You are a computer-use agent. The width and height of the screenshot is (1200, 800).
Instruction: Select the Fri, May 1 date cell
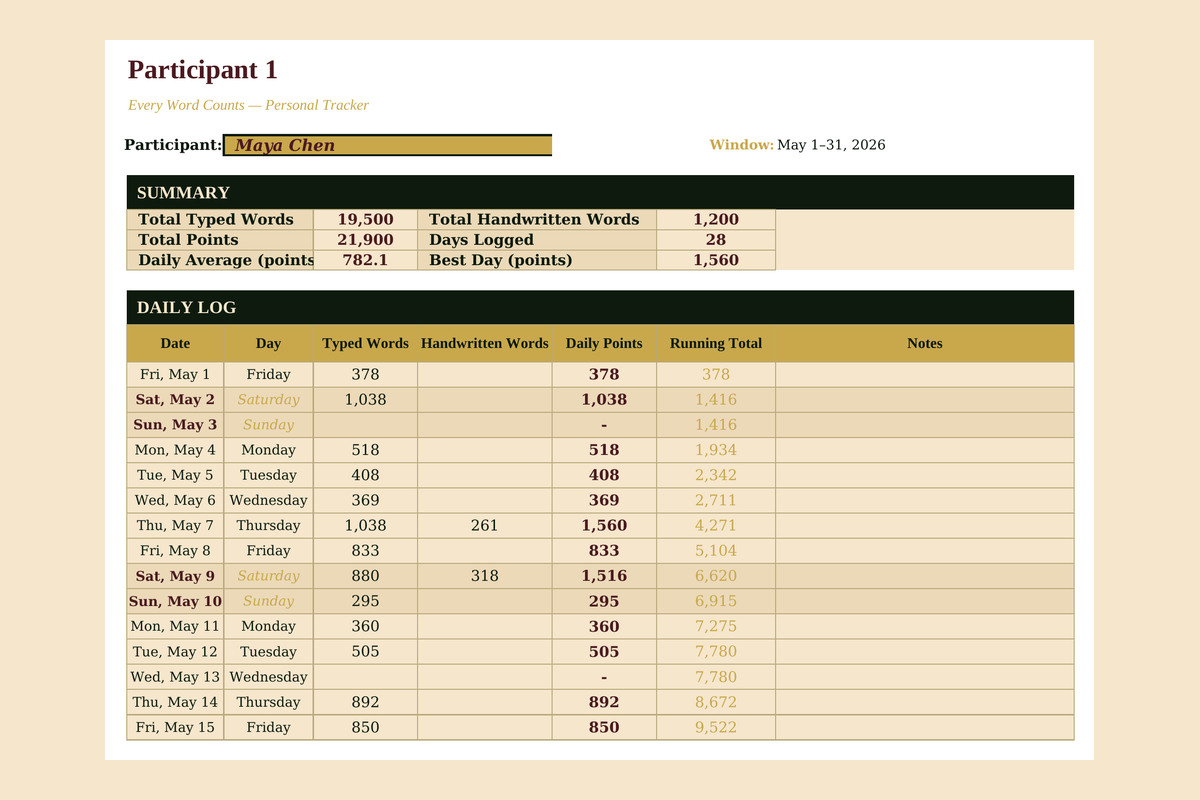(175, 374)
